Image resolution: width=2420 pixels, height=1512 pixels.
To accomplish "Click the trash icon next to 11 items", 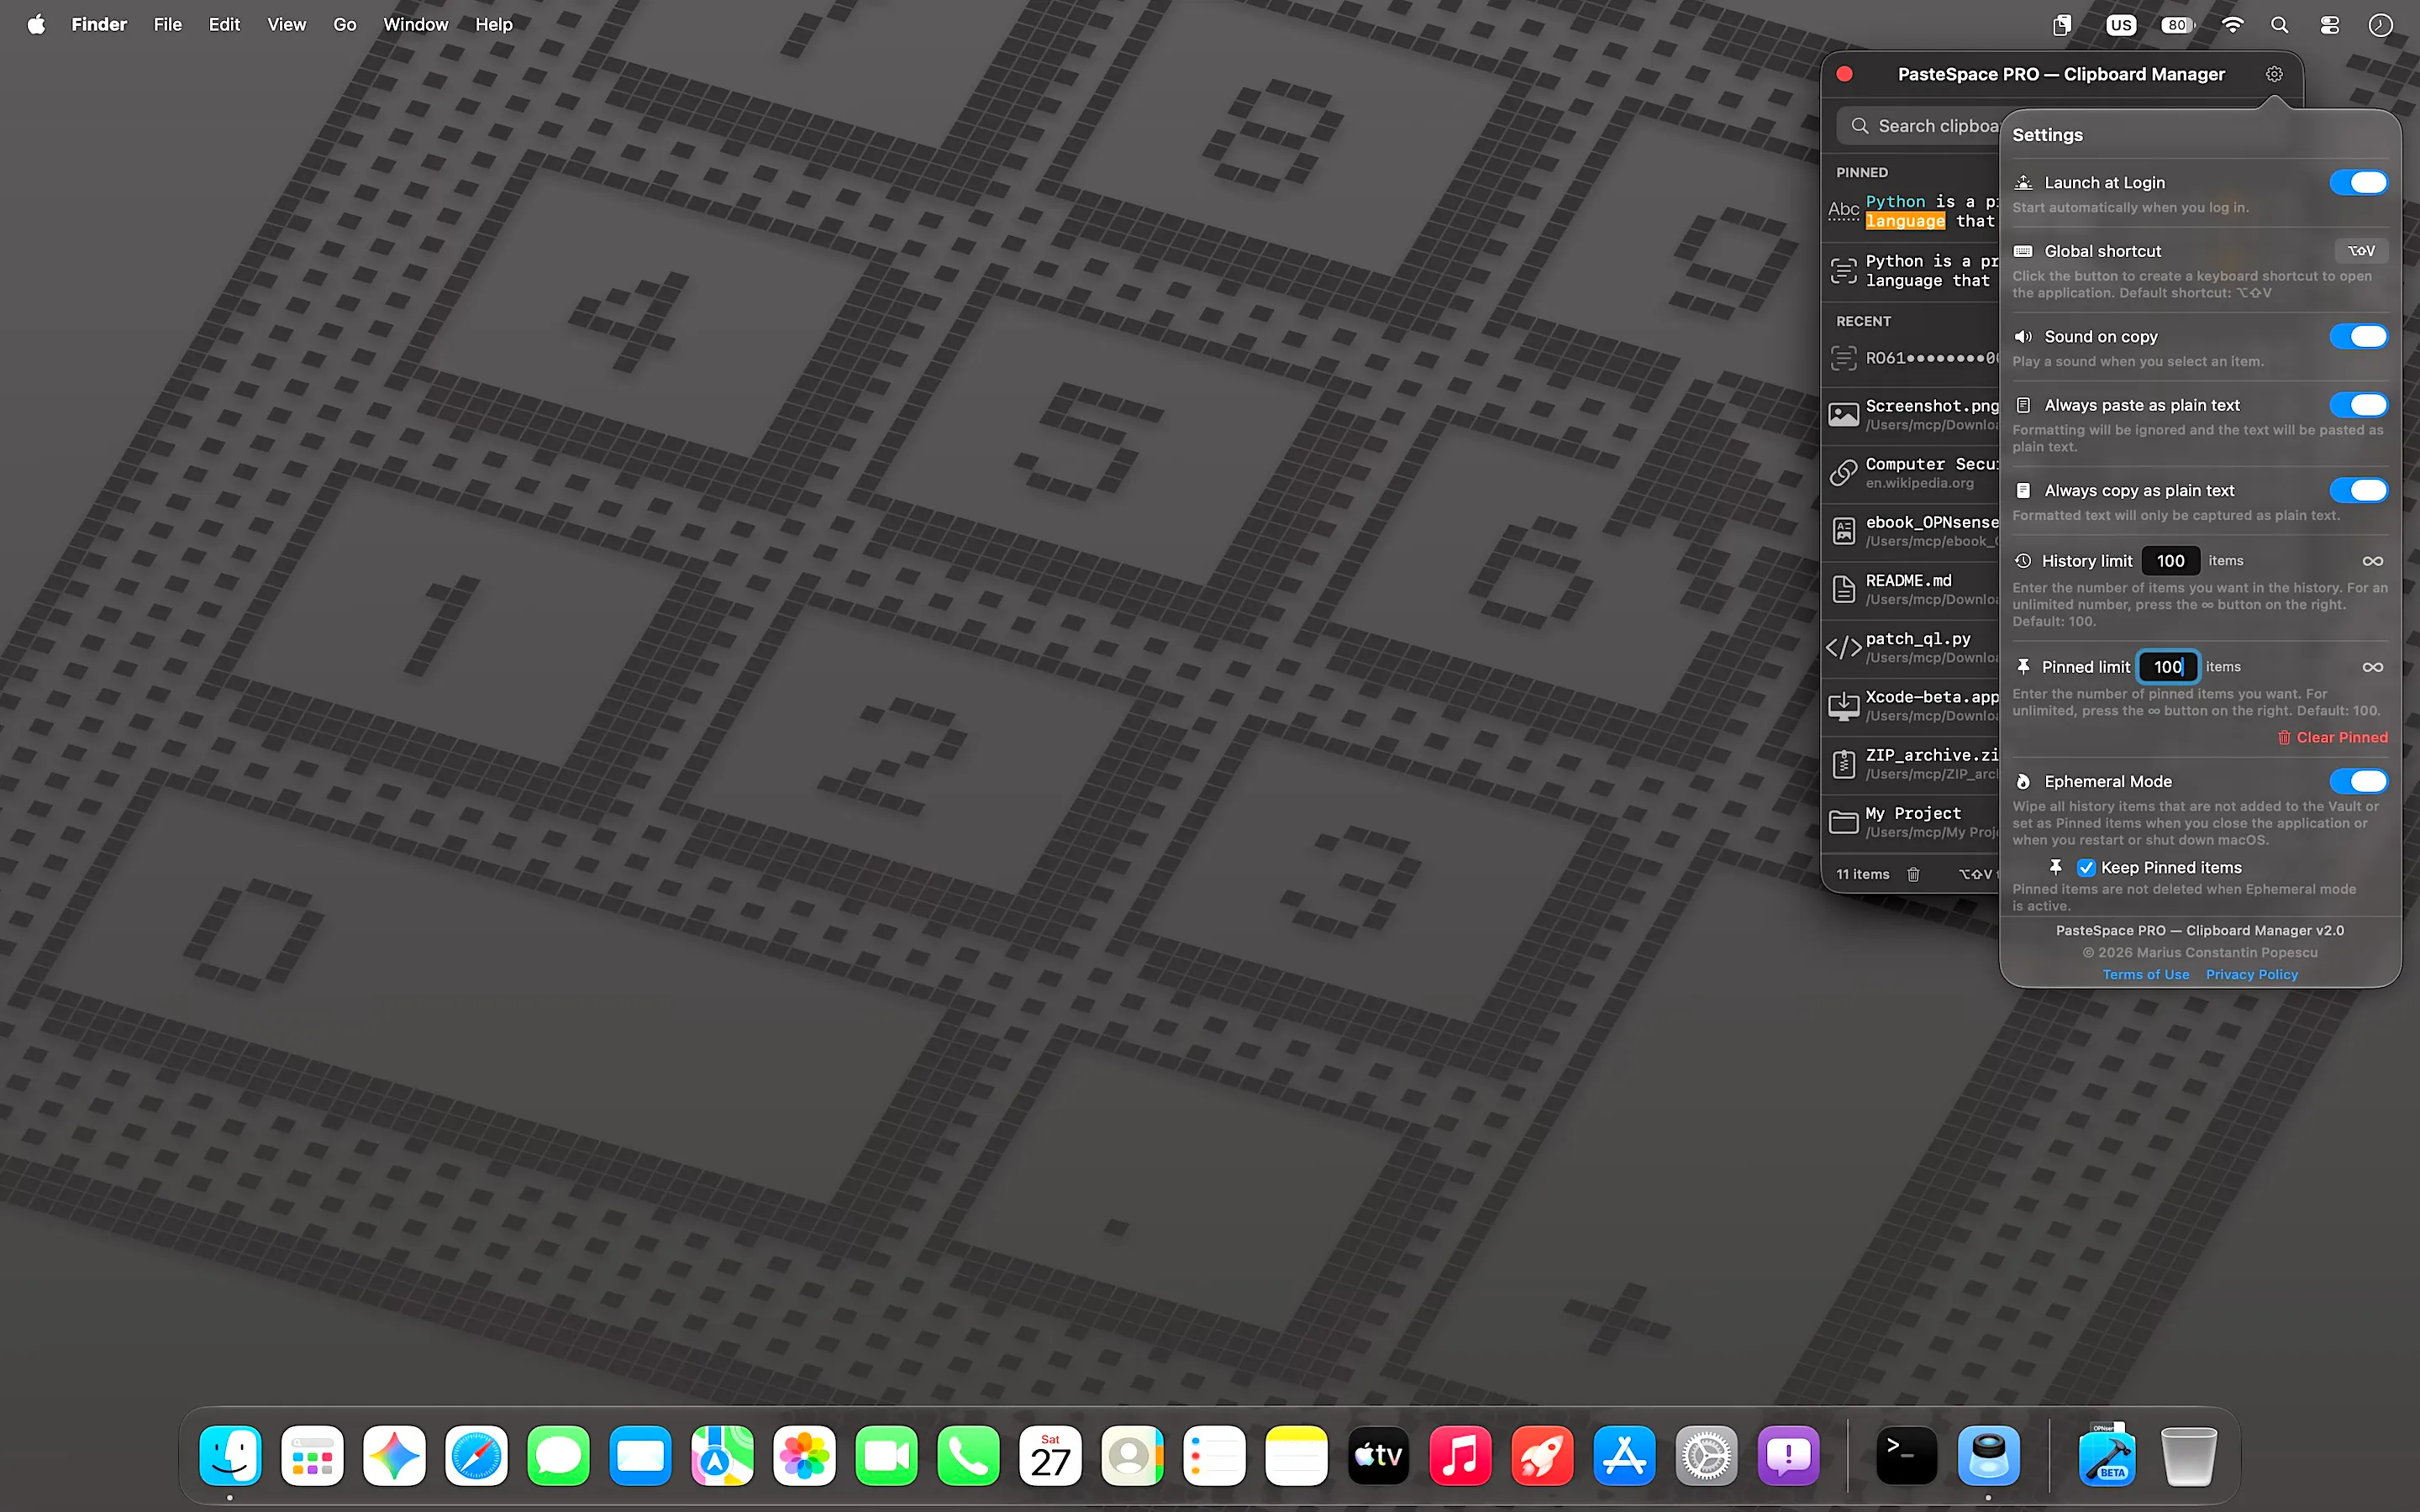I will tap(1913, 874).
